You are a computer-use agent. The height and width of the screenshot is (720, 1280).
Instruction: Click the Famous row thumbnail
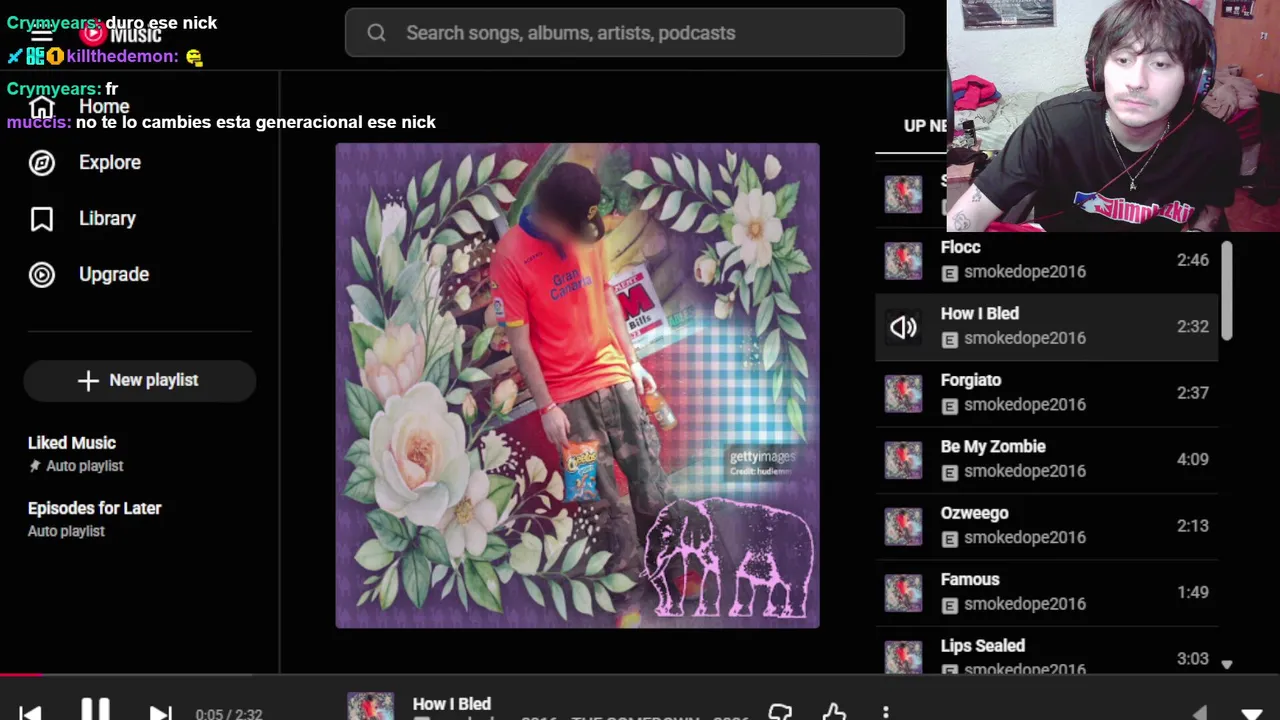pyautogui.click(x=903, y=592)
